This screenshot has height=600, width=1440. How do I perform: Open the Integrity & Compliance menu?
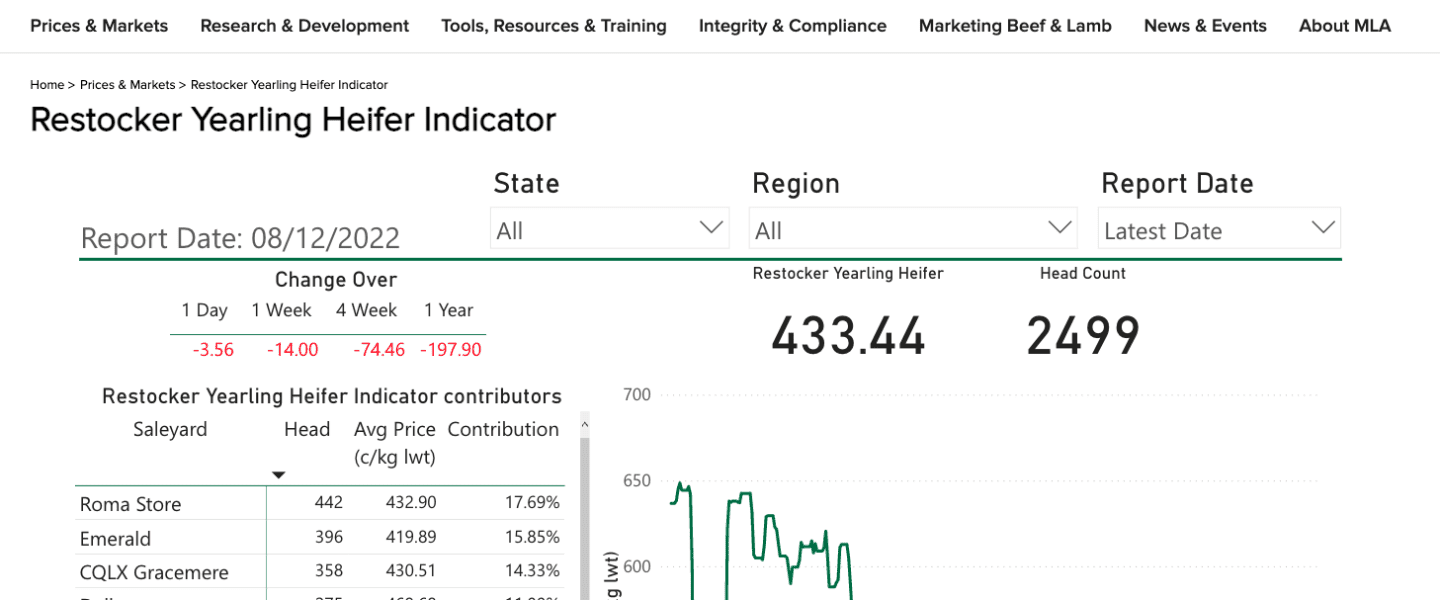point(793,26)
